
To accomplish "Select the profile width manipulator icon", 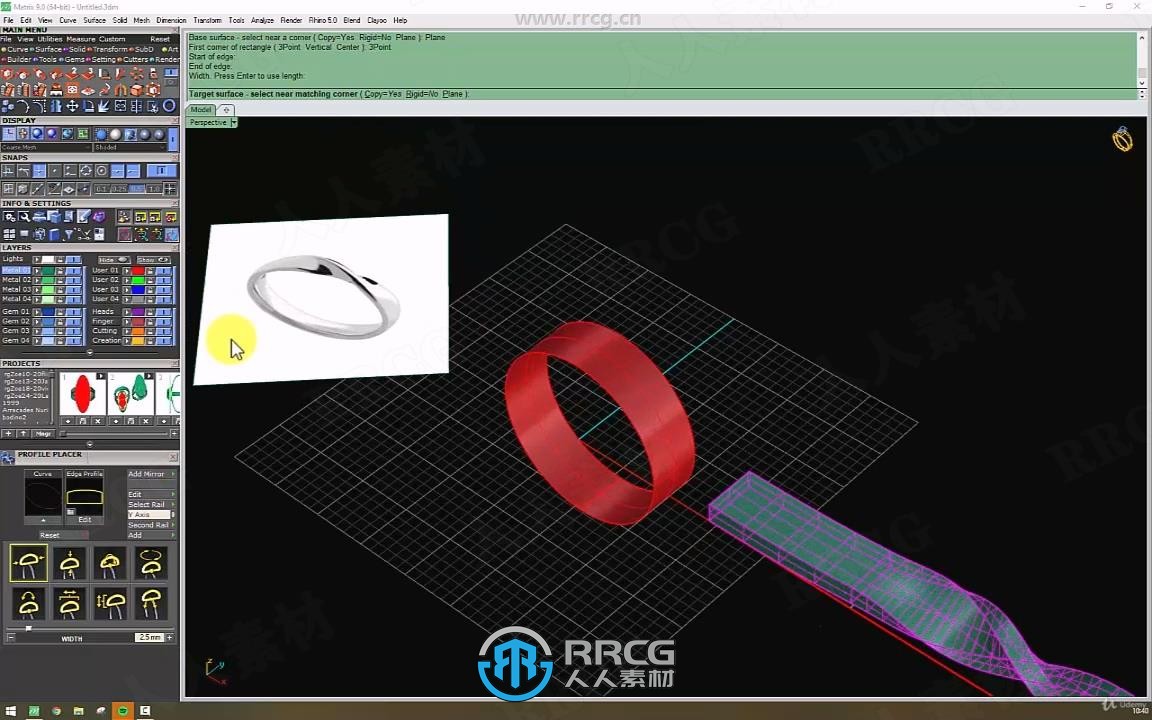I will [x=29, y=563].
